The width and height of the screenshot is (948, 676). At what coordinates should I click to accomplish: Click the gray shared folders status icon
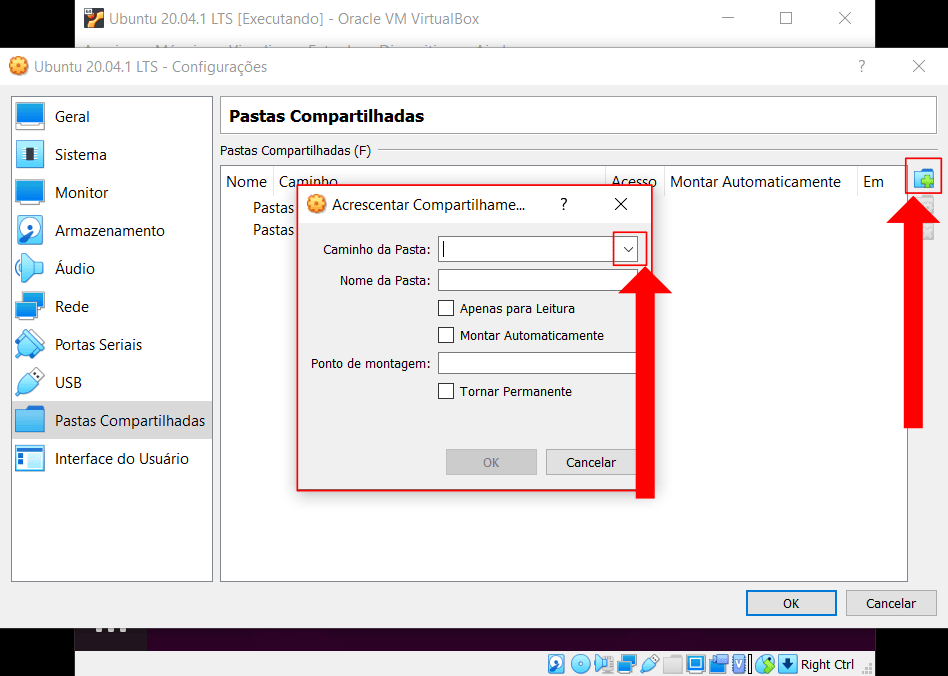click(673, 664)
